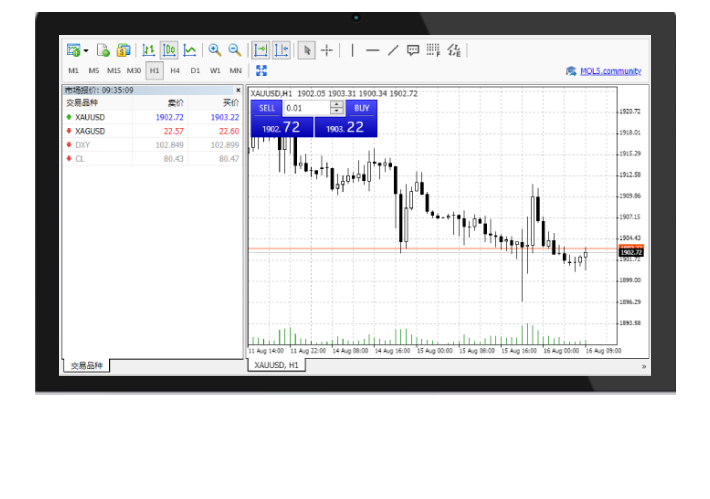Increase lot volume with the up arrow
710x499 pixels.
click(x=337, y=104)
